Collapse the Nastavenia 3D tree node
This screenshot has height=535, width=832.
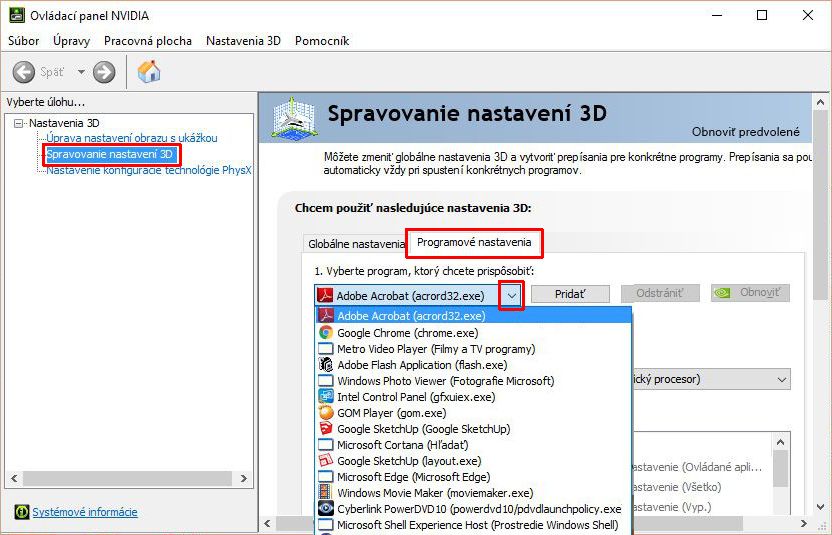[x=19, y=123]
